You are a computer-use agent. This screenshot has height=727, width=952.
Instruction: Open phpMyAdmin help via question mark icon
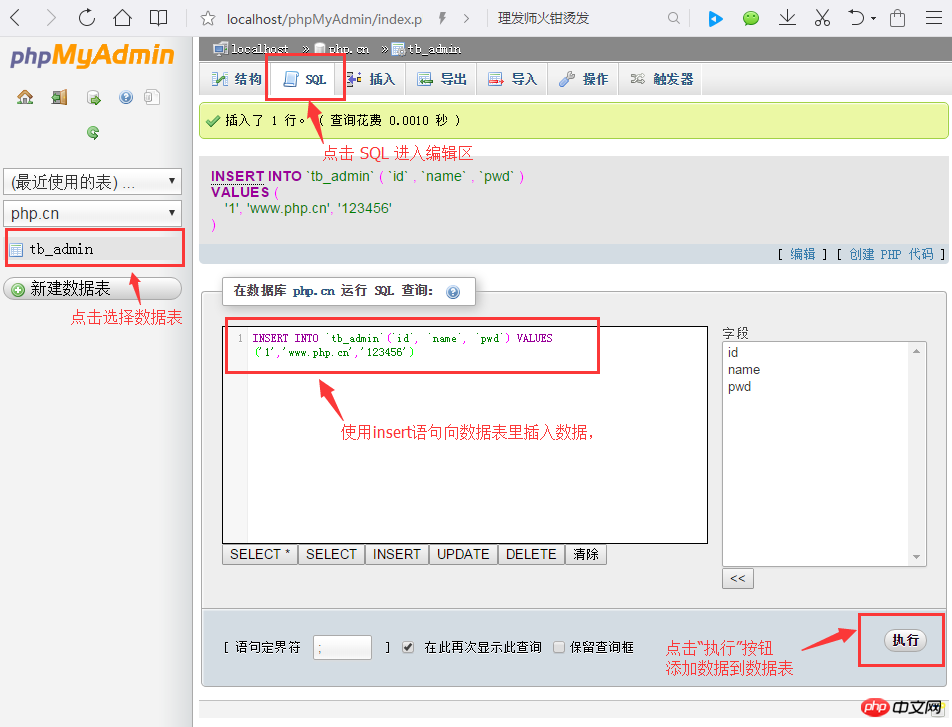[x=124, y=97]
